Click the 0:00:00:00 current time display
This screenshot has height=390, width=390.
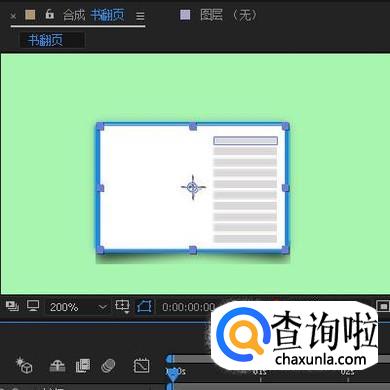pos(188,307)
